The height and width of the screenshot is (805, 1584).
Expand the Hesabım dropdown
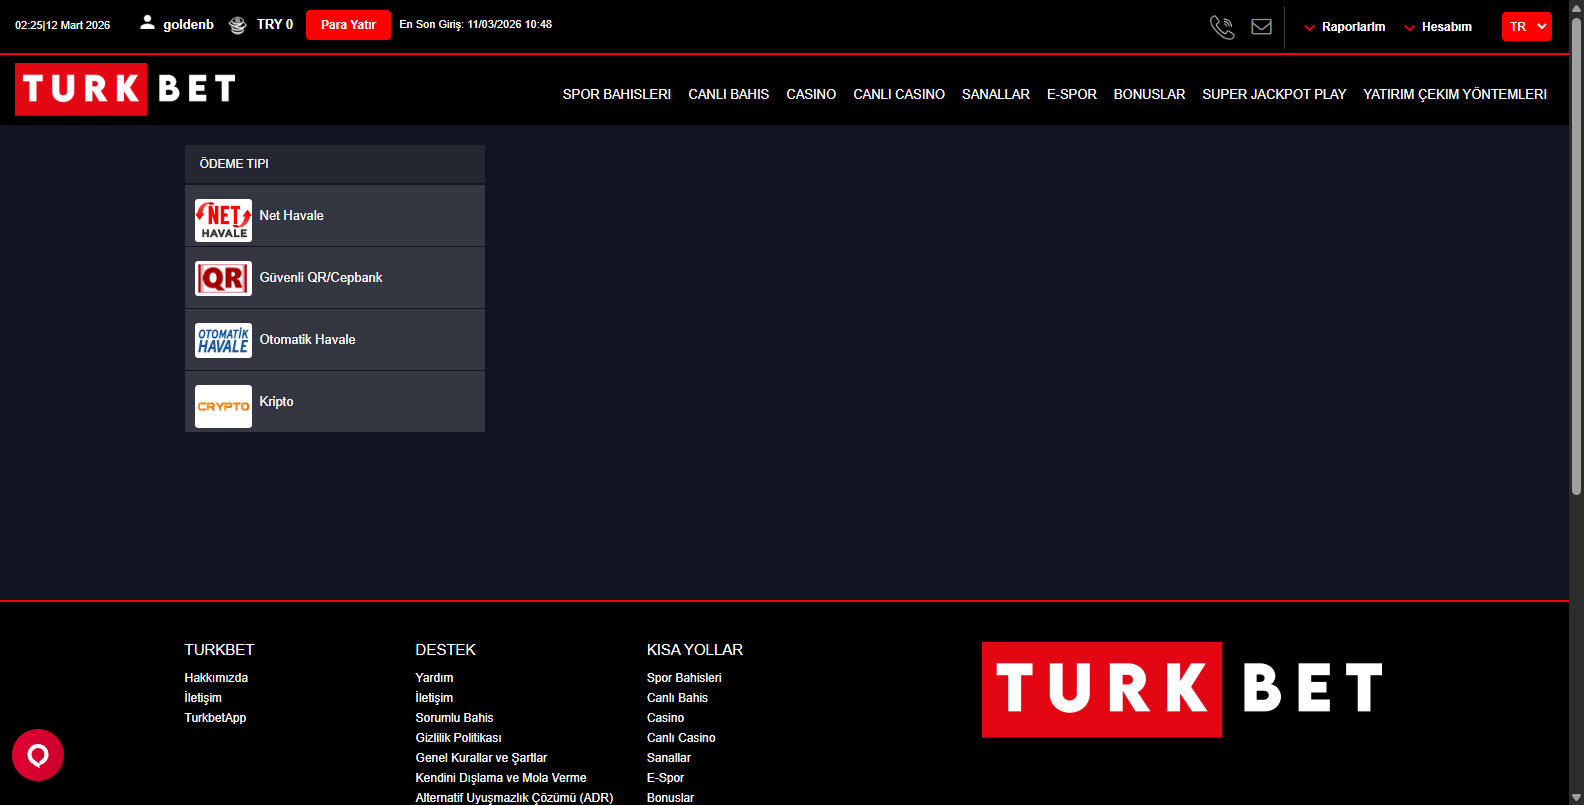click(x=1438, y=27)
